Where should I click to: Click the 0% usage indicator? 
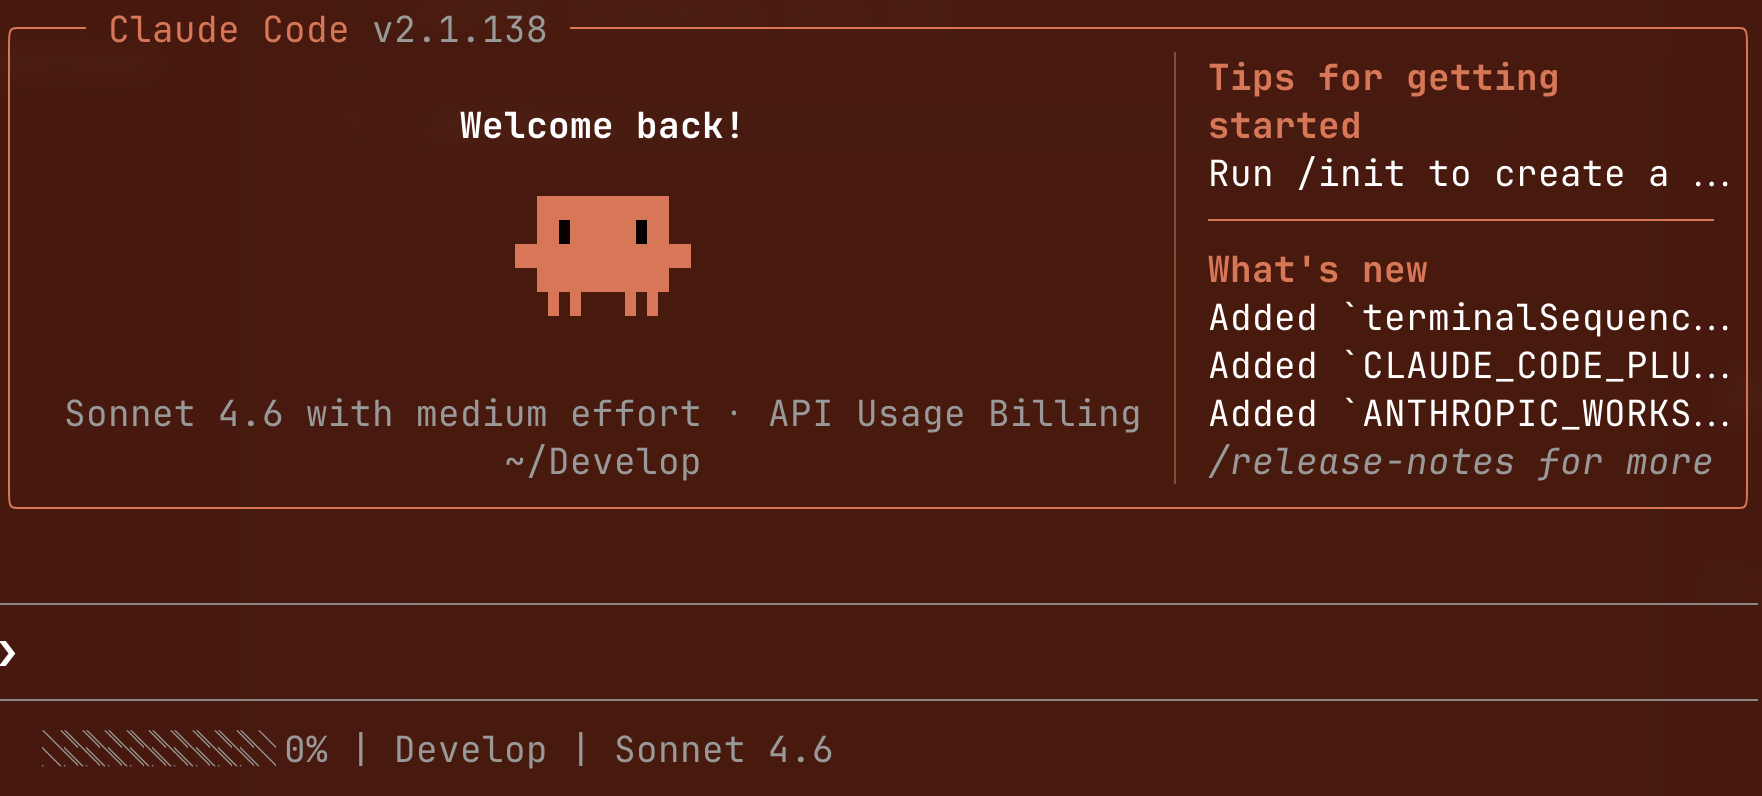click(307, 749)
